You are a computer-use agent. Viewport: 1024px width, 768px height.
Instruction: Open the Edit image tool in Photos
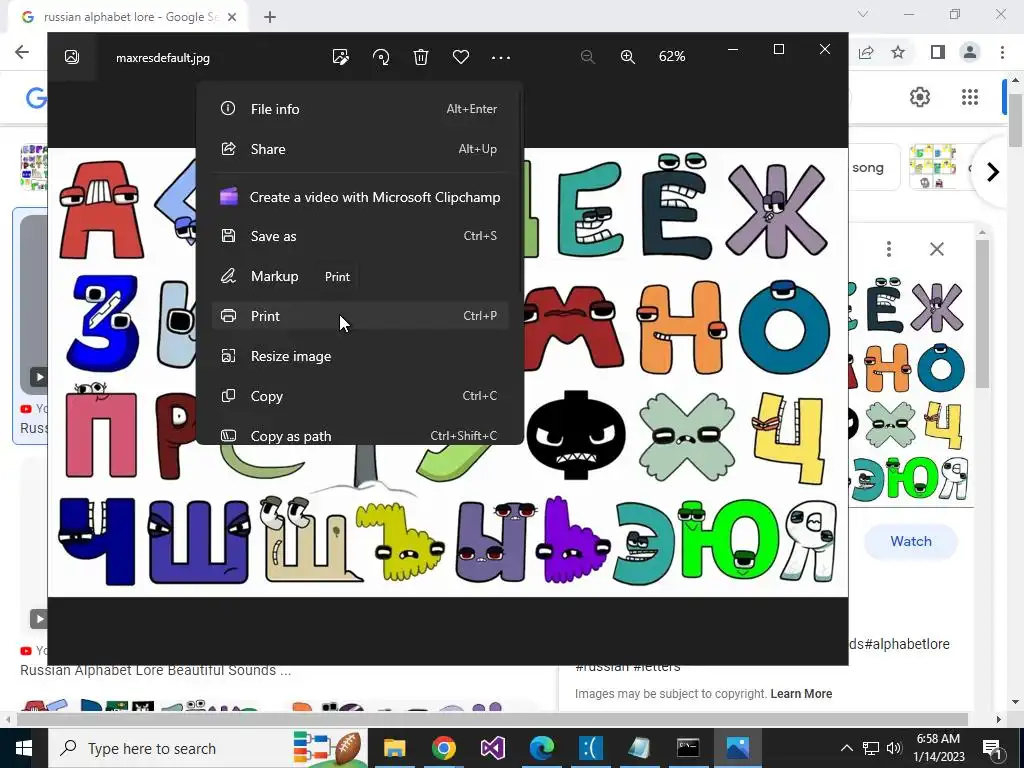tap(340, 57)
